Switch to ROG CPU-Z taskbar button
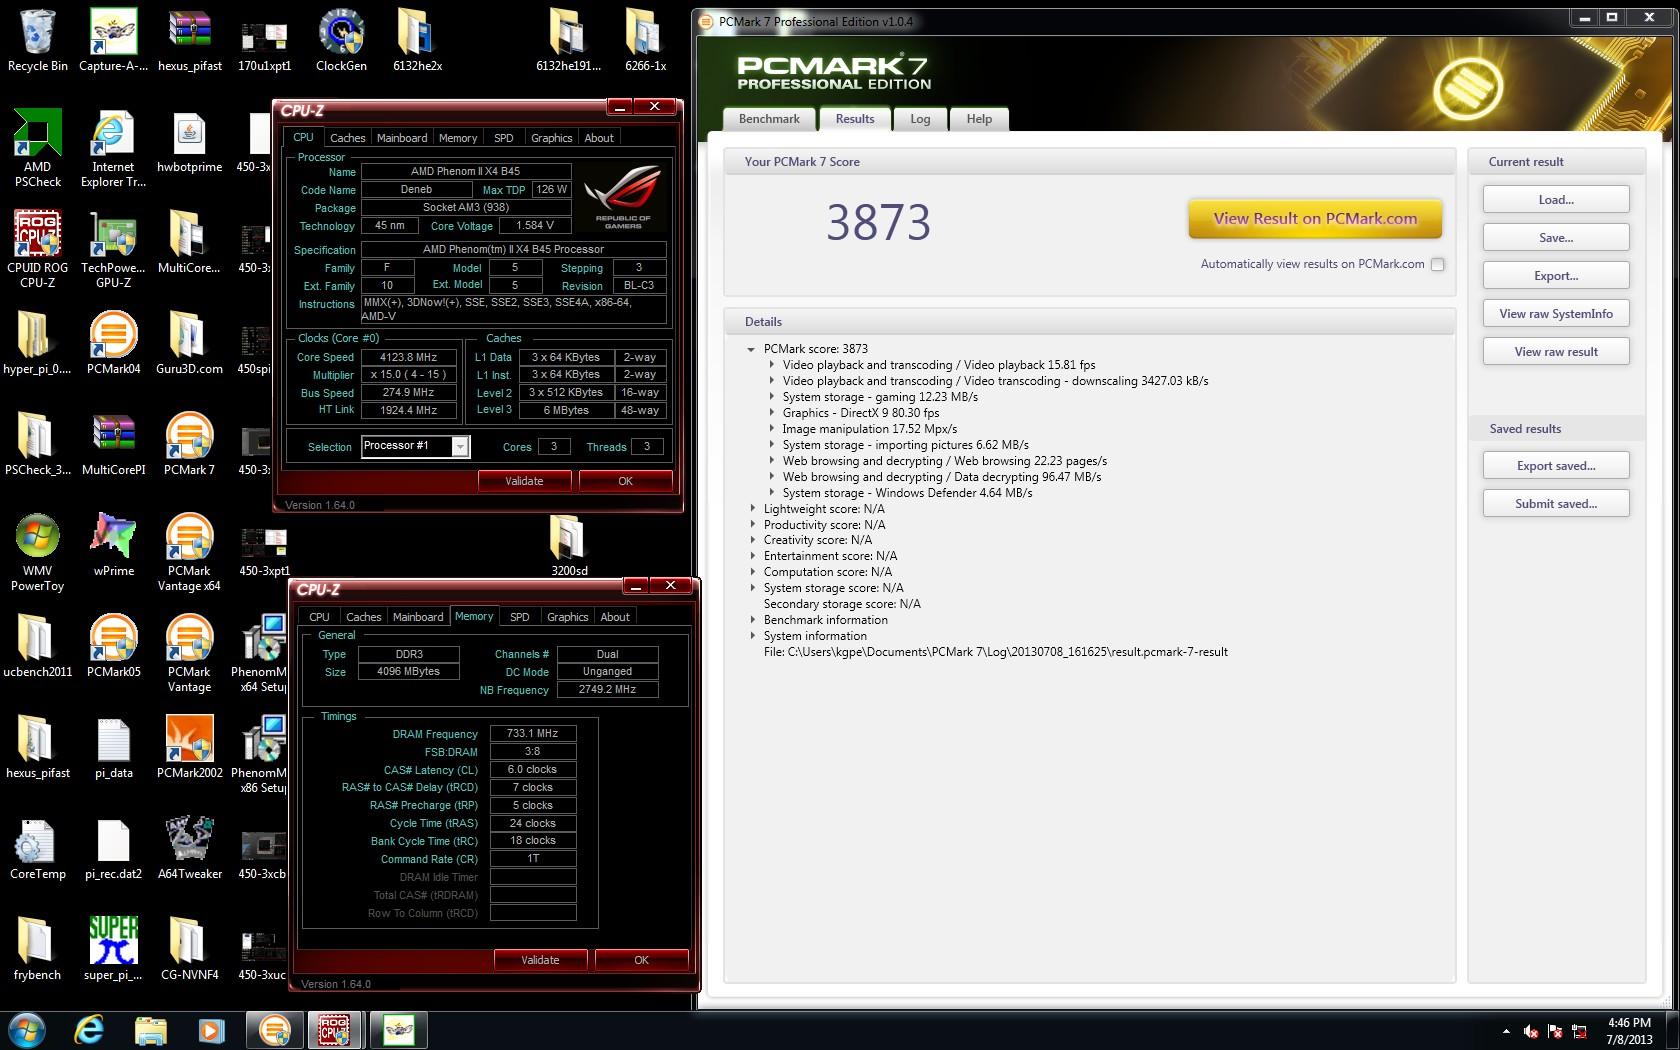Screen dimensions: 1680x1050 click(334, 1030)
